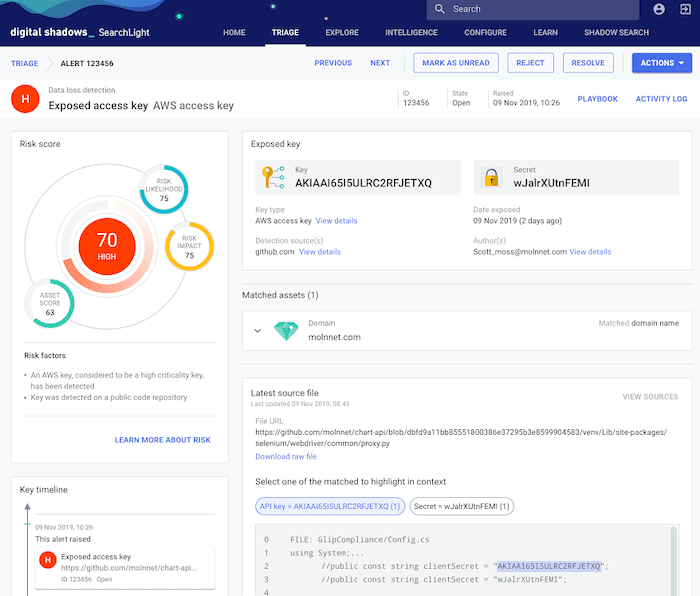This screenshot has width=700, height=596.
Task: Open the CONFIGURE tab
Action: pyautogui.click(x=485, y=33)
